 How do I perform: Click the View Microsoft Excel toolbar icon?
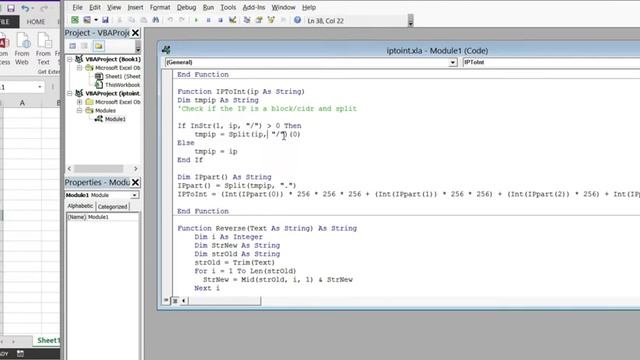click(x=75, y=20)
